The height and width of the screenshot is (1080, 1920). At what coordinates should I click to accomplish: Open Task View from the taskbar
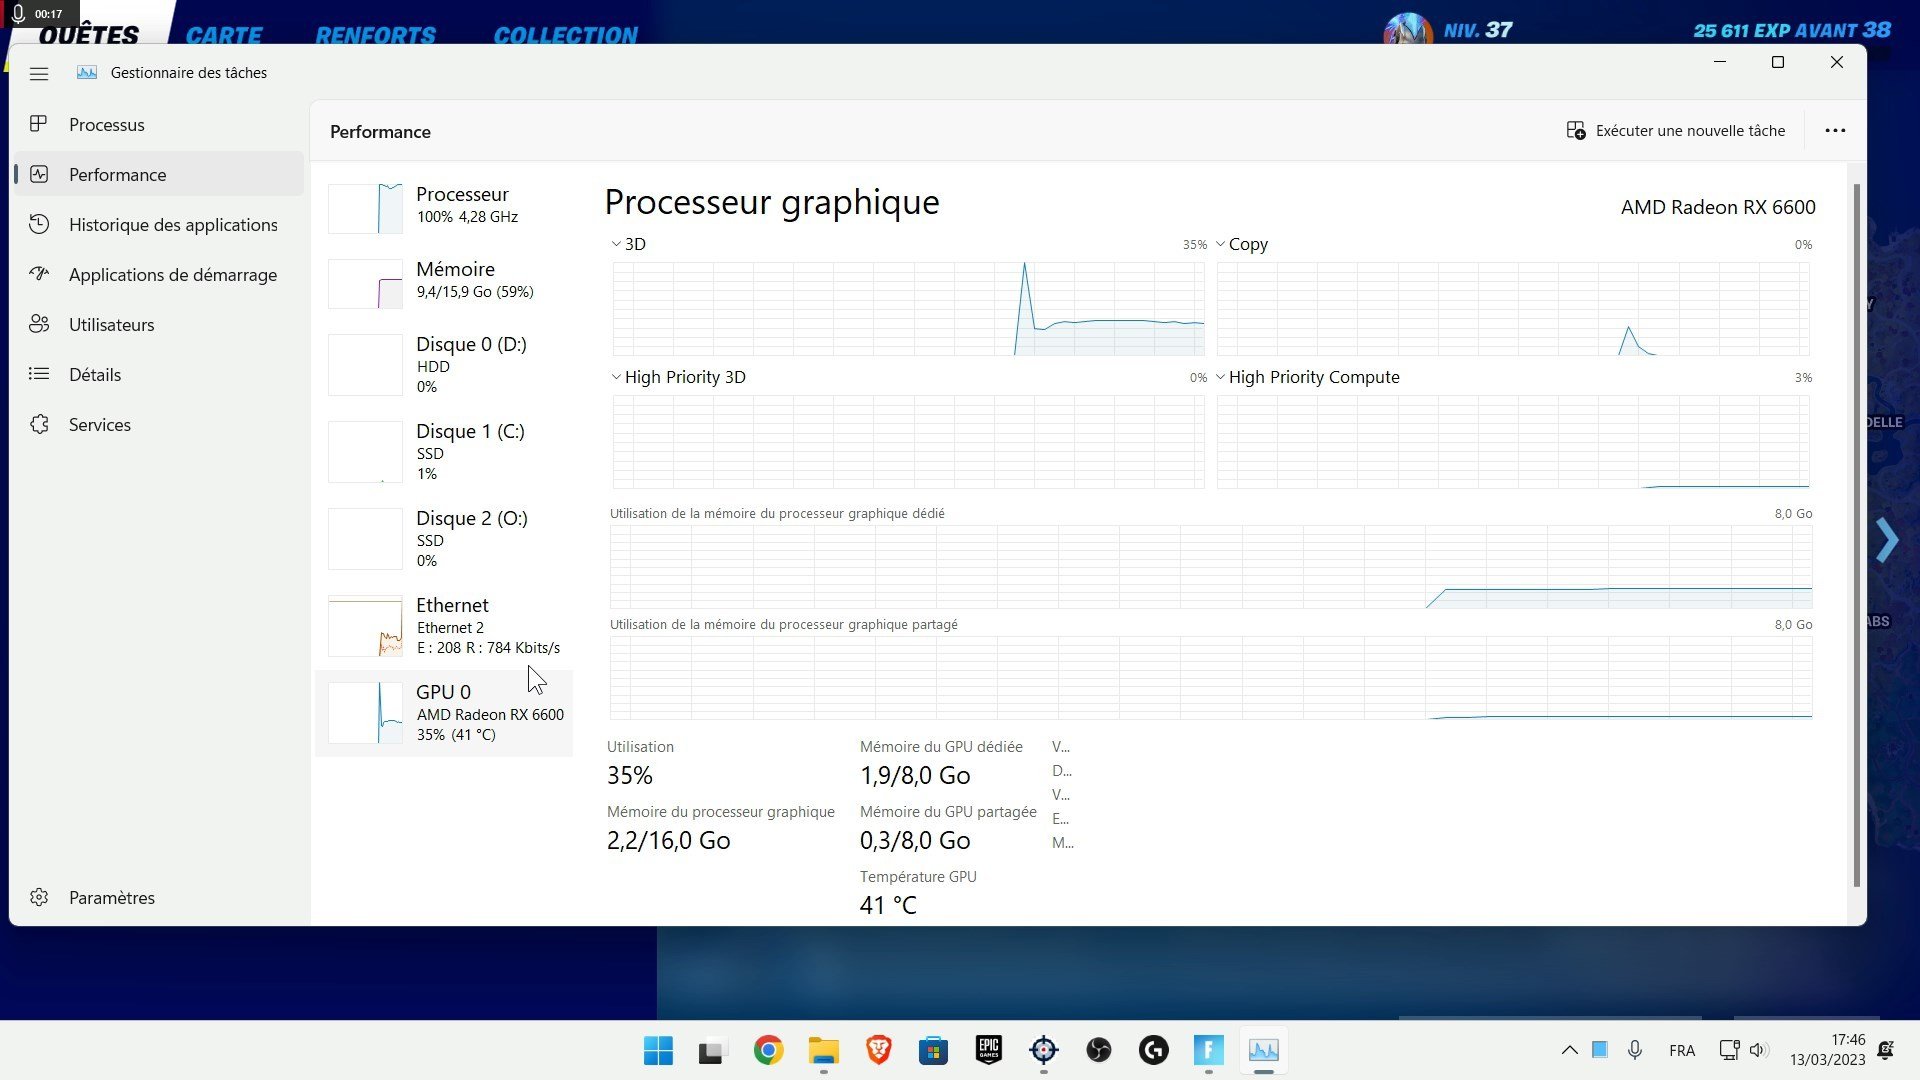coord(713,1050)
